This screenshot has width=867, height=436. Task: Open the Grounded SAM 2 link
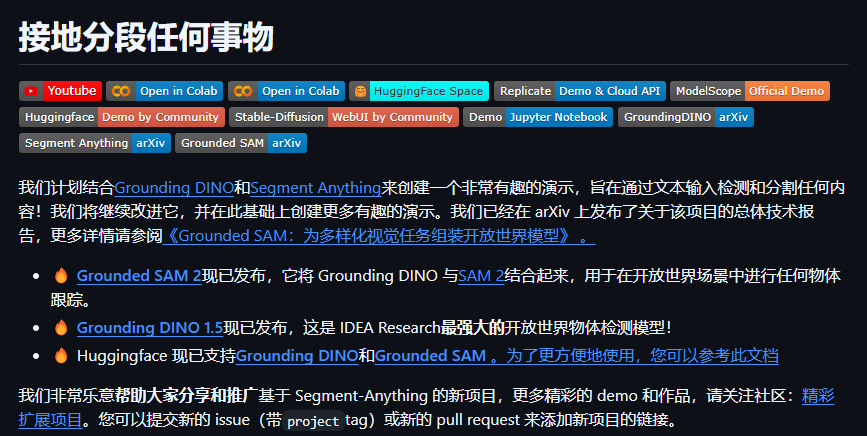point(139,276)
